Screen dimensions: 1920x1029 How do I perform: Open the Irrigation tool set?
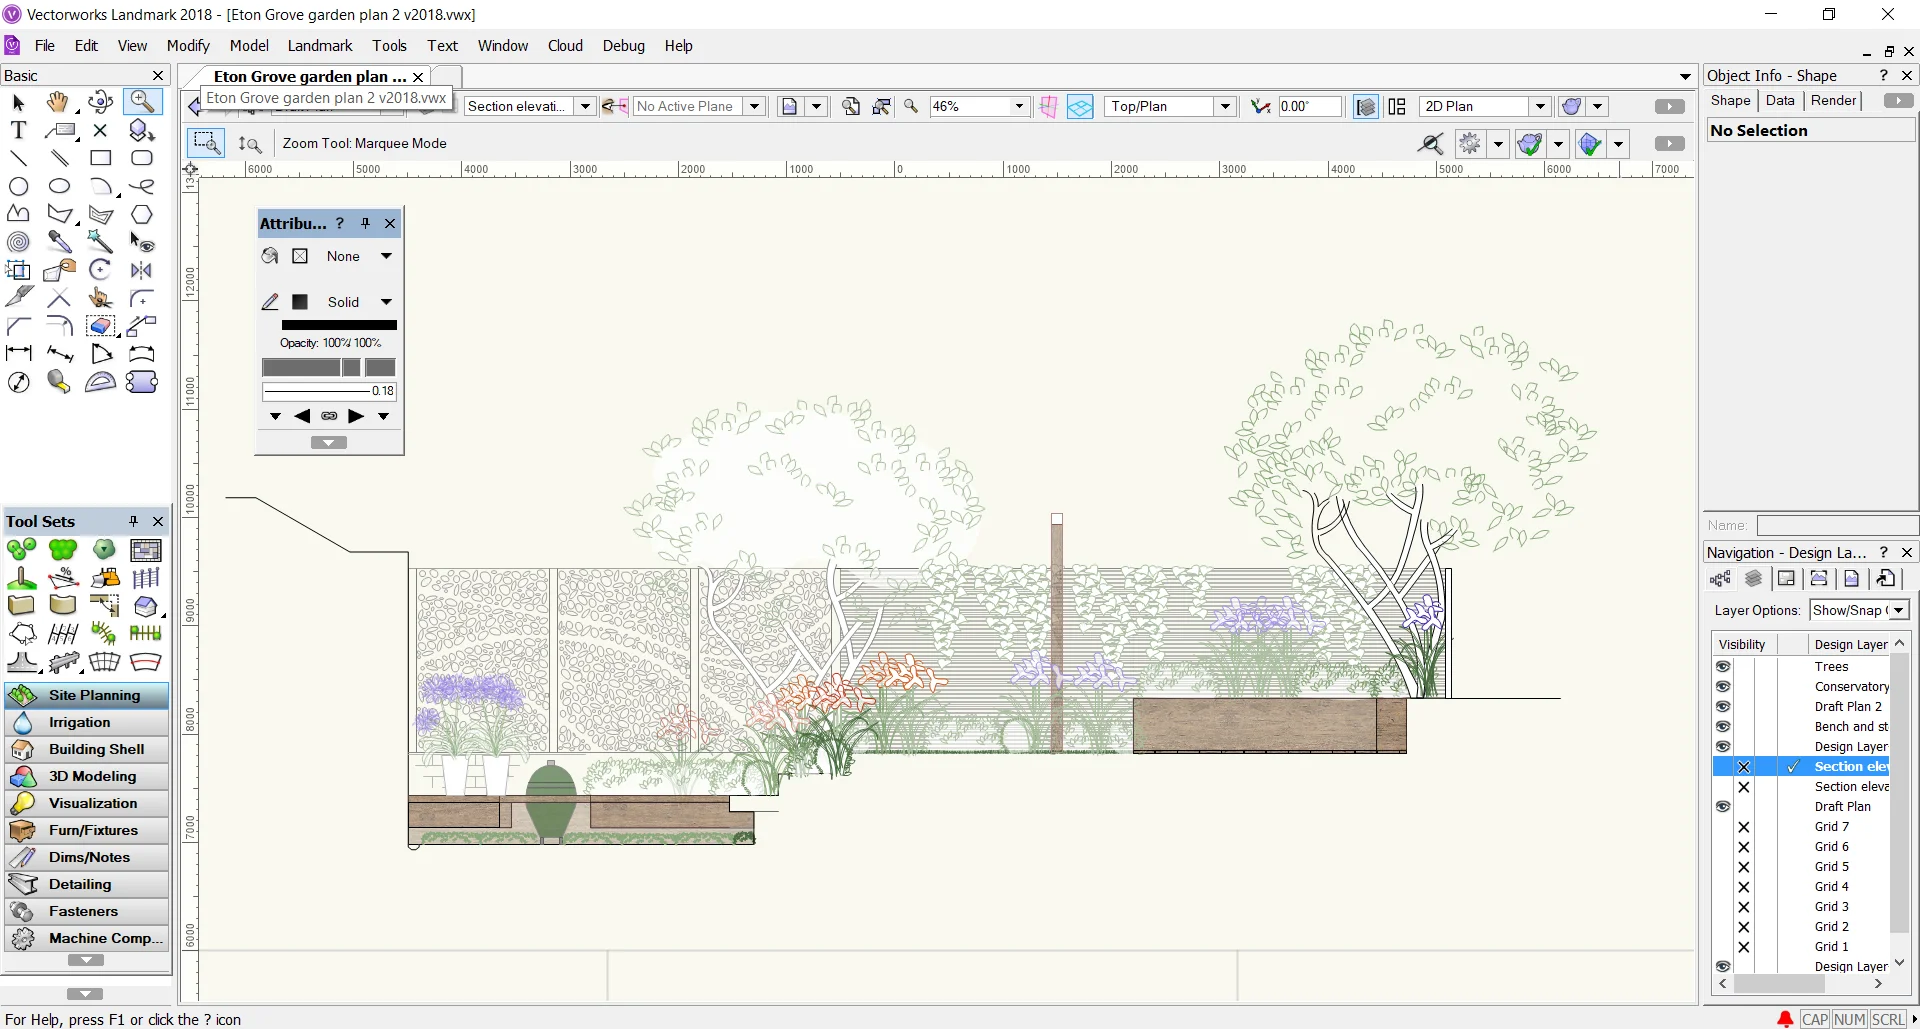(87, 722)
